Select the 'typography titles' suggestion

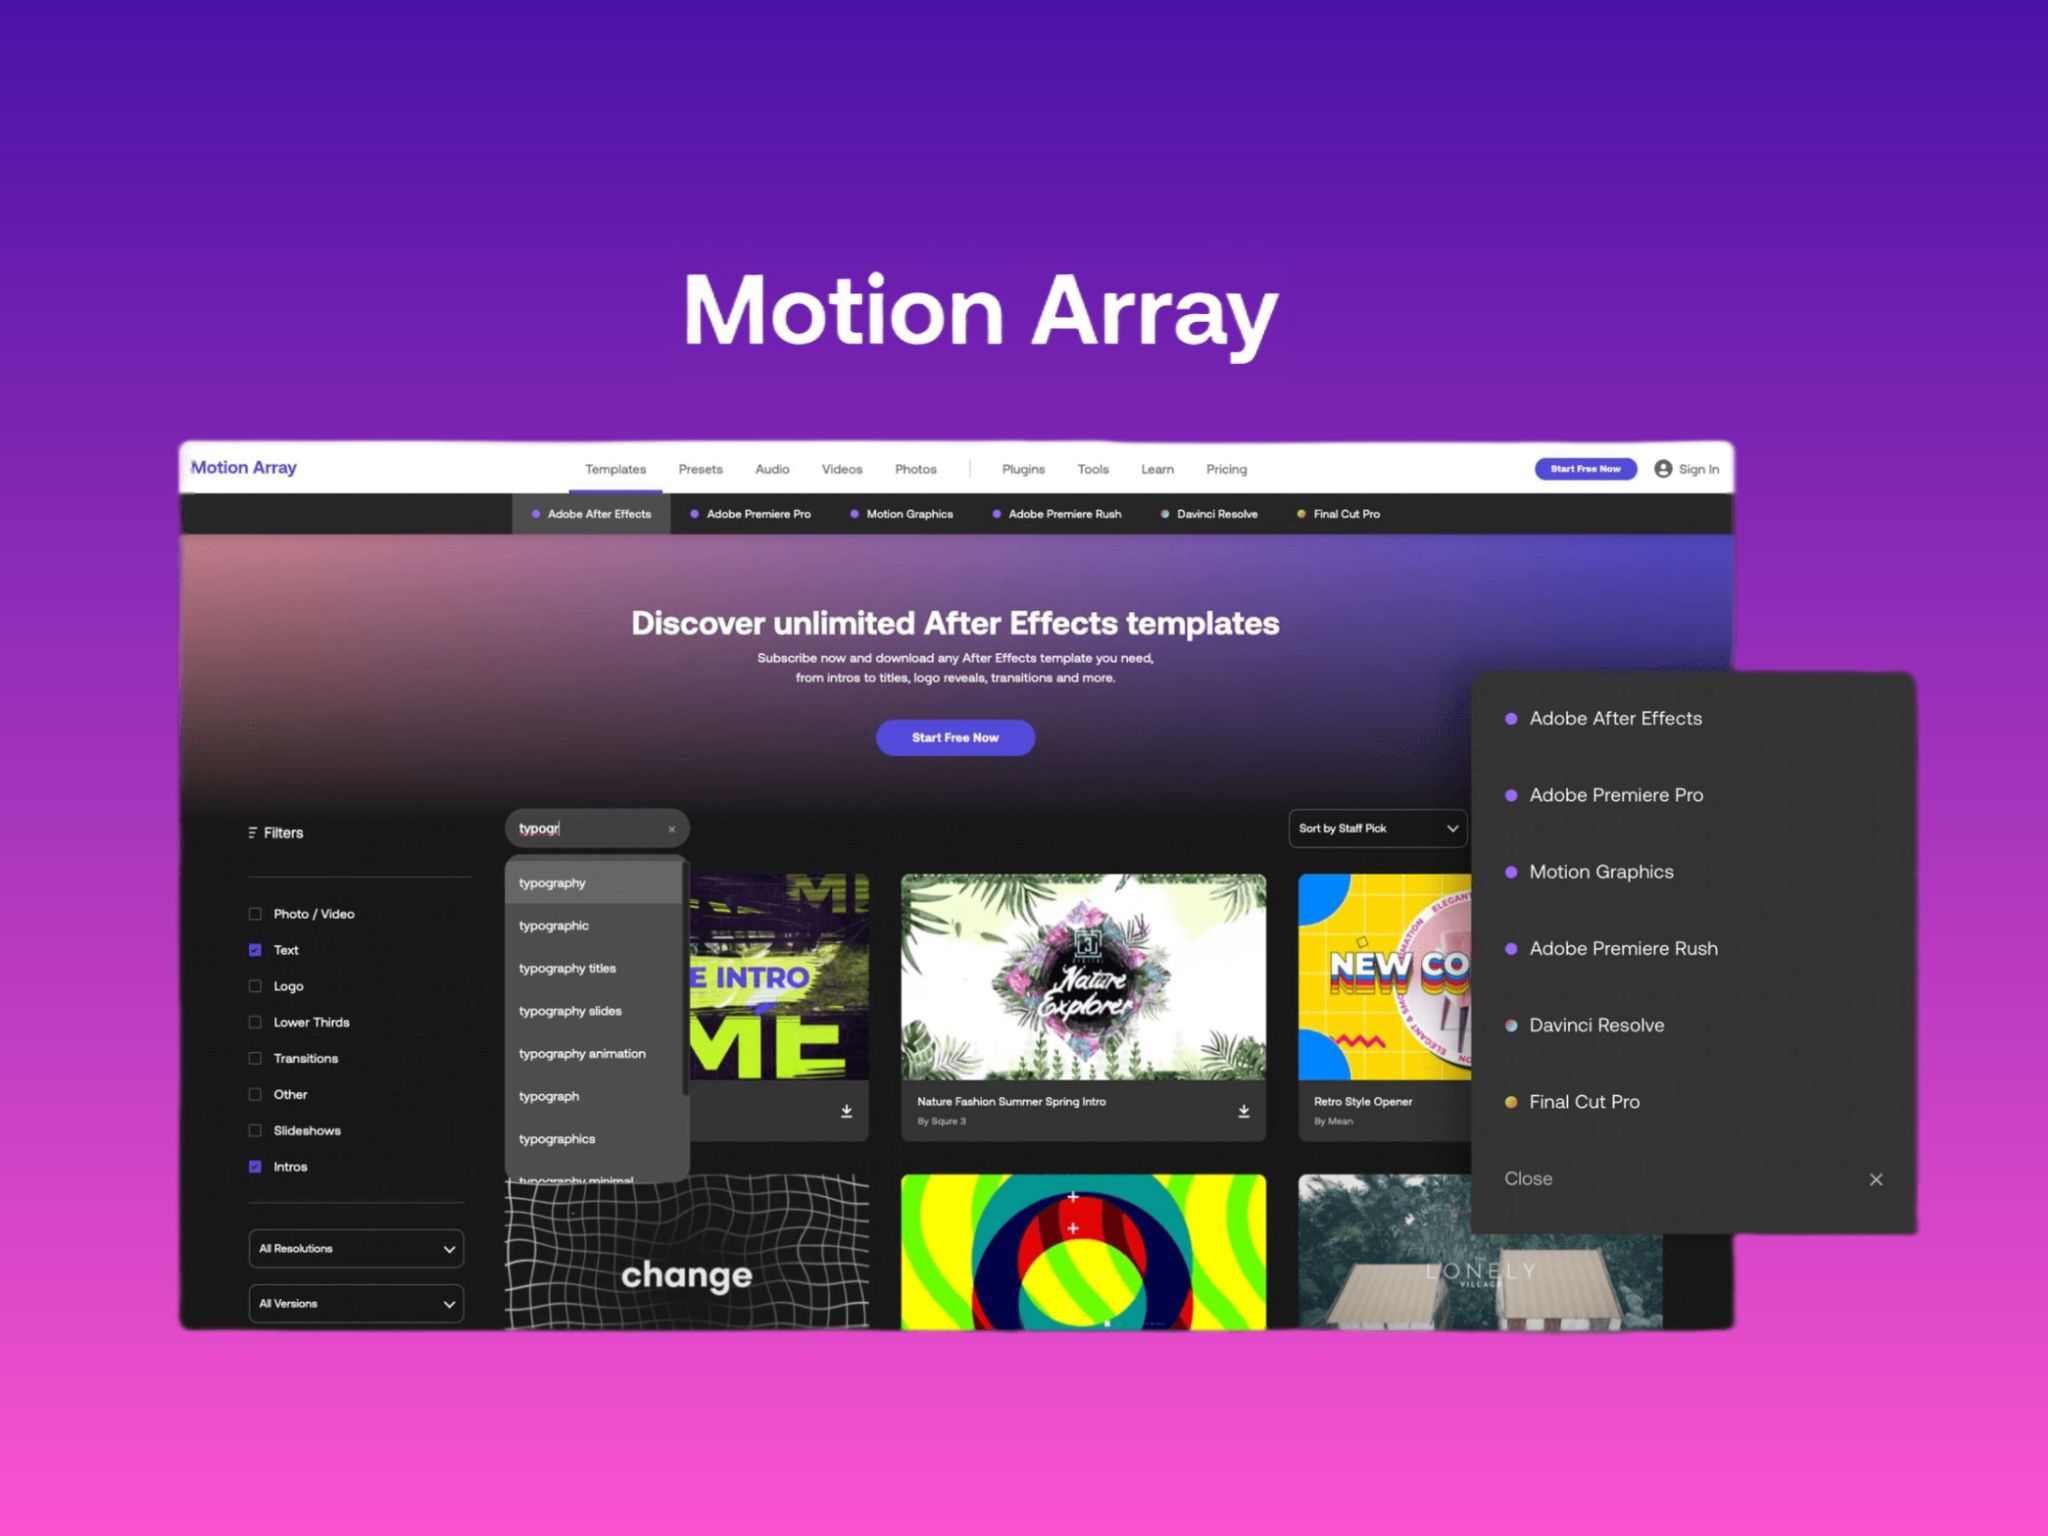point(567,968)
